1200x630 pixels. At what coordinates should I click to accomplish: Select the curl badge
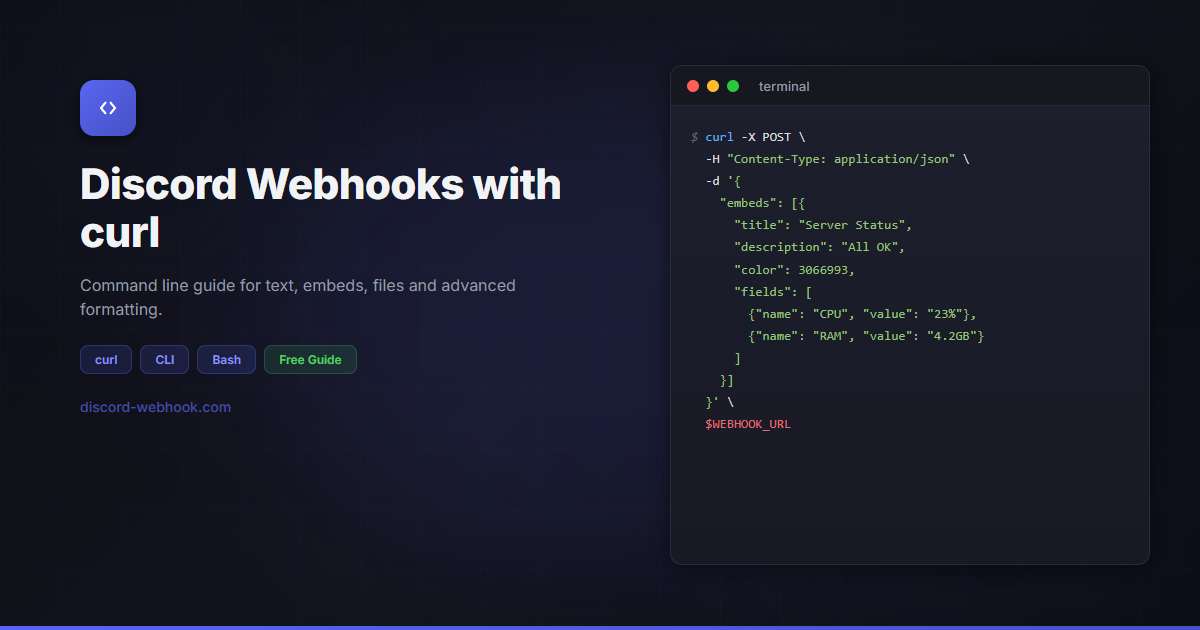point(105,359)
